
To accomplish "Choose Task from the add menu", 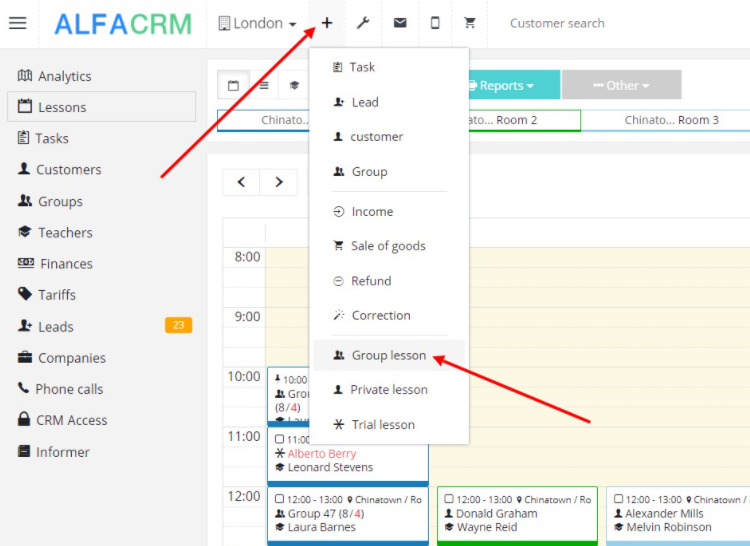I will (389, 67).
